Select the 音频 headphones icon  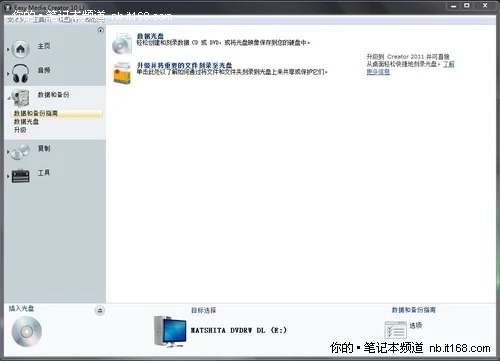coord(21,73)
